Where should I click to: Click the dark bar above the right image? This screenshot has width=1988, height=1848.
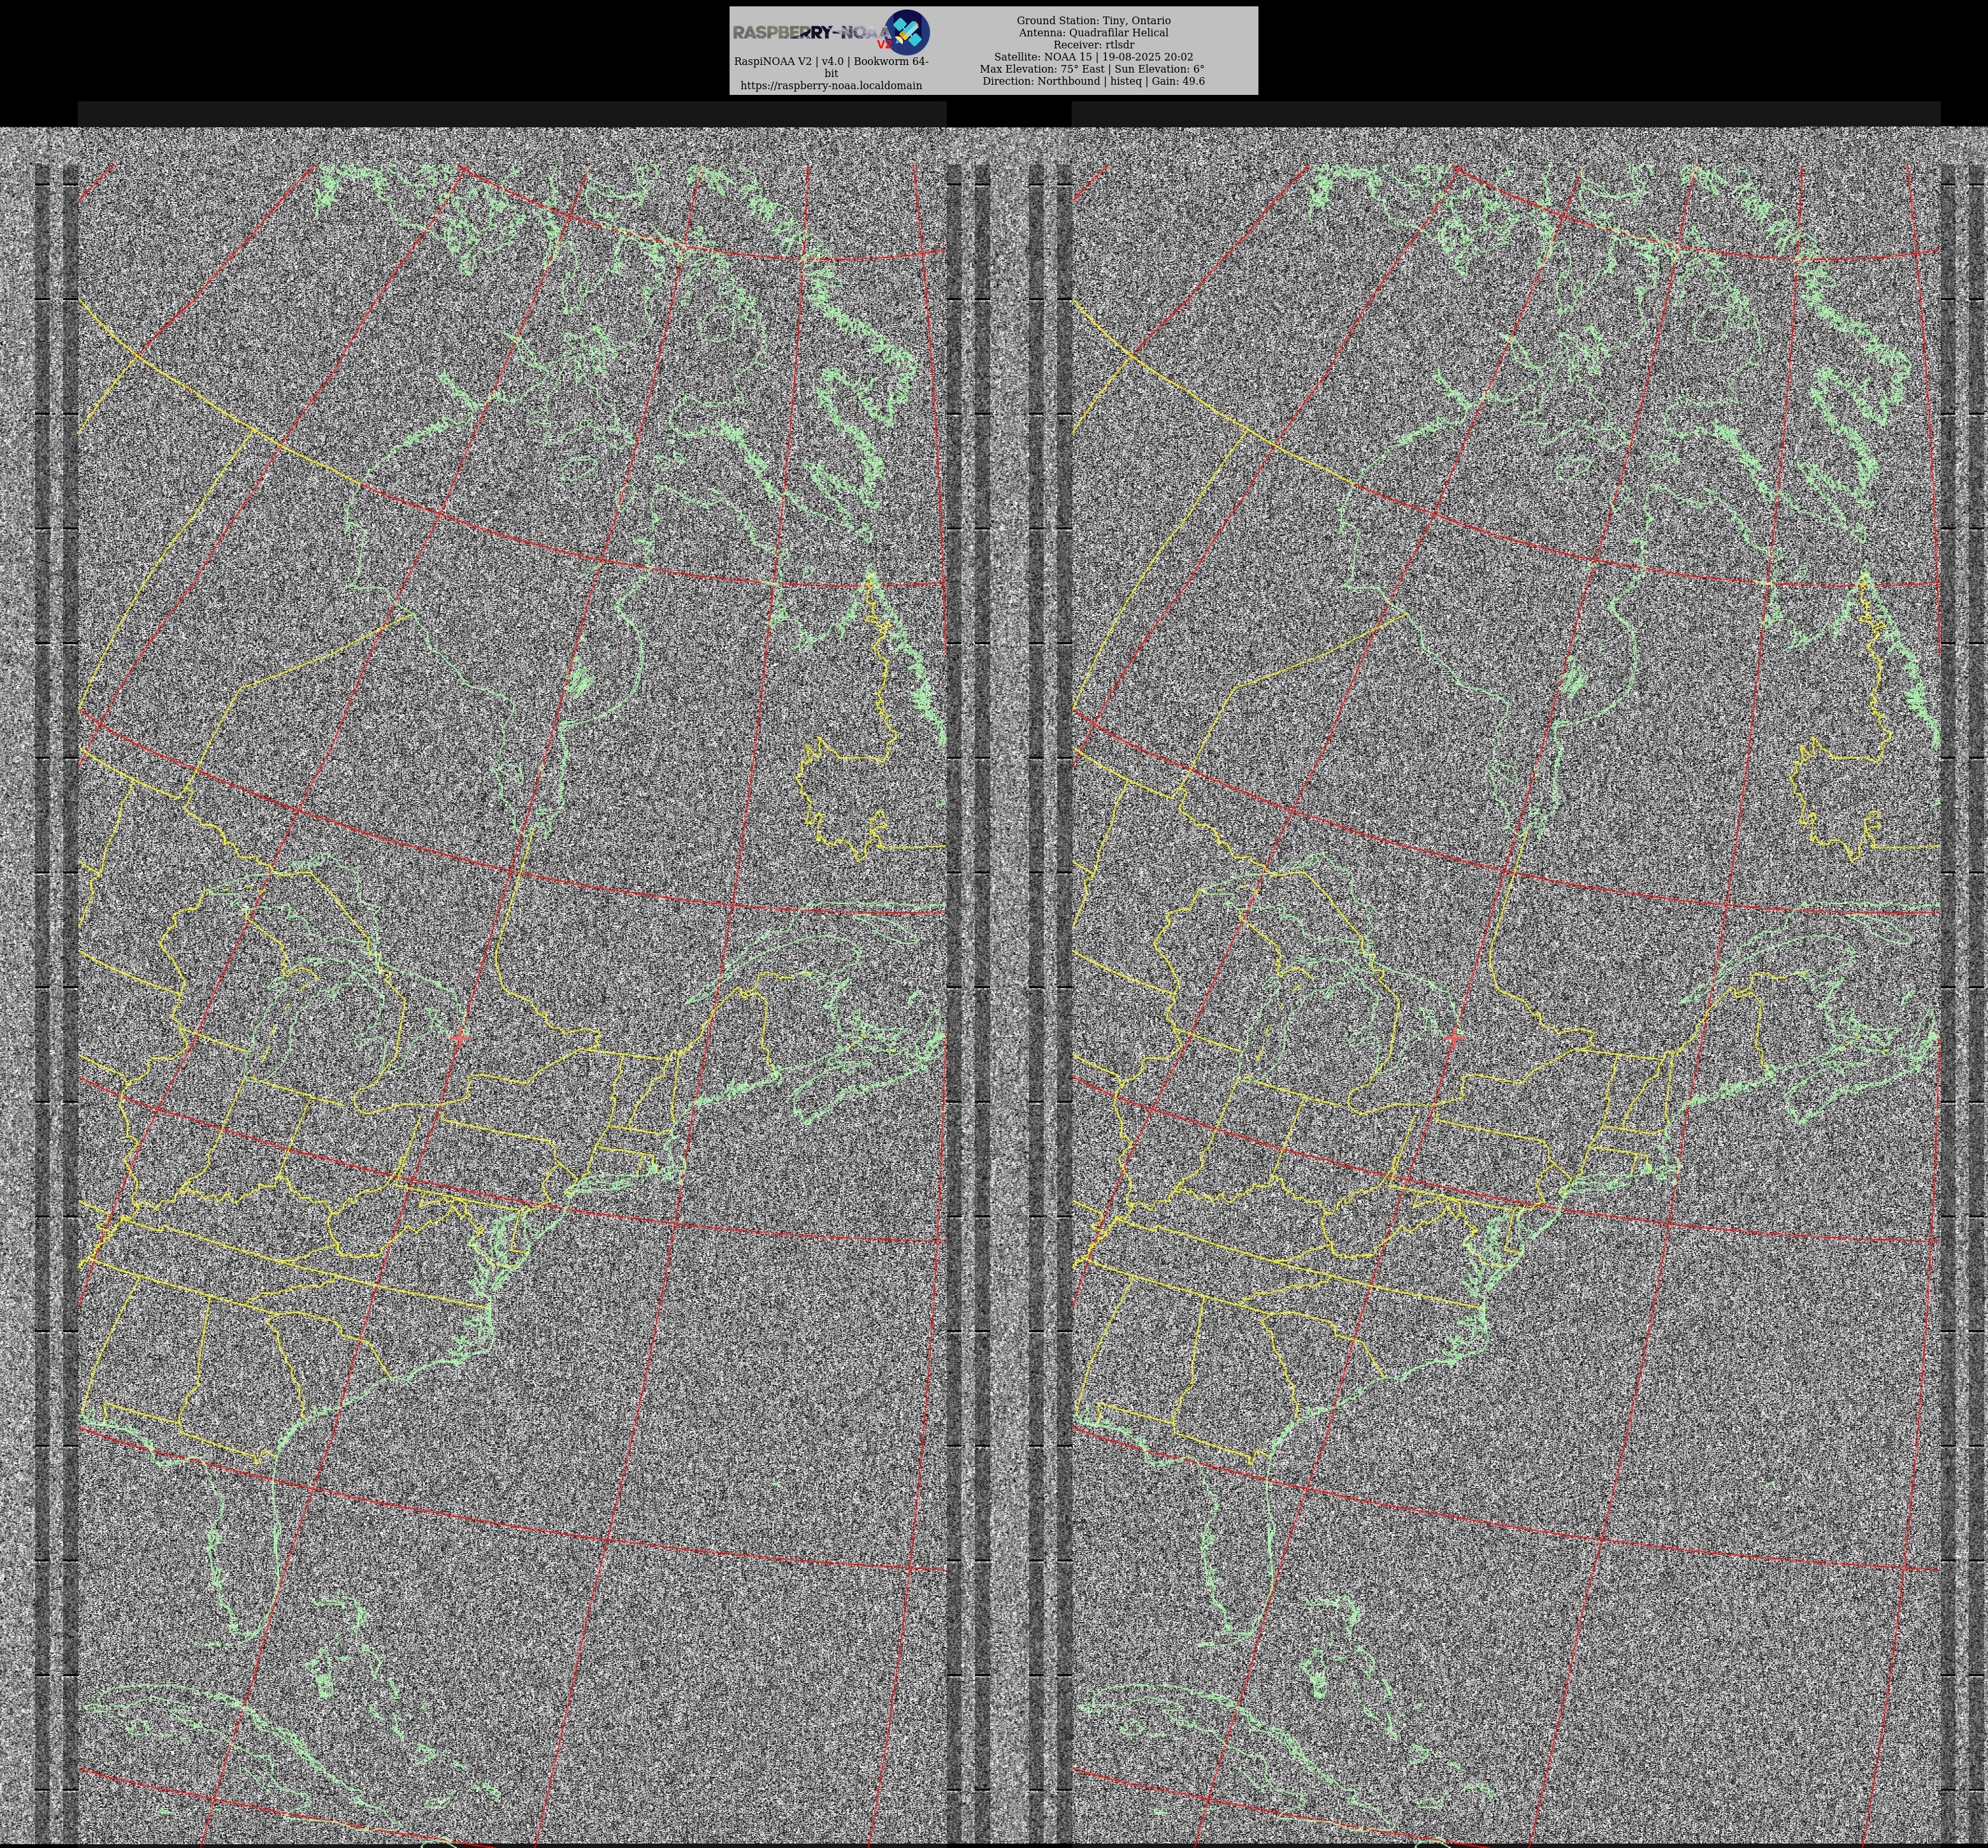coord(1505,113)
